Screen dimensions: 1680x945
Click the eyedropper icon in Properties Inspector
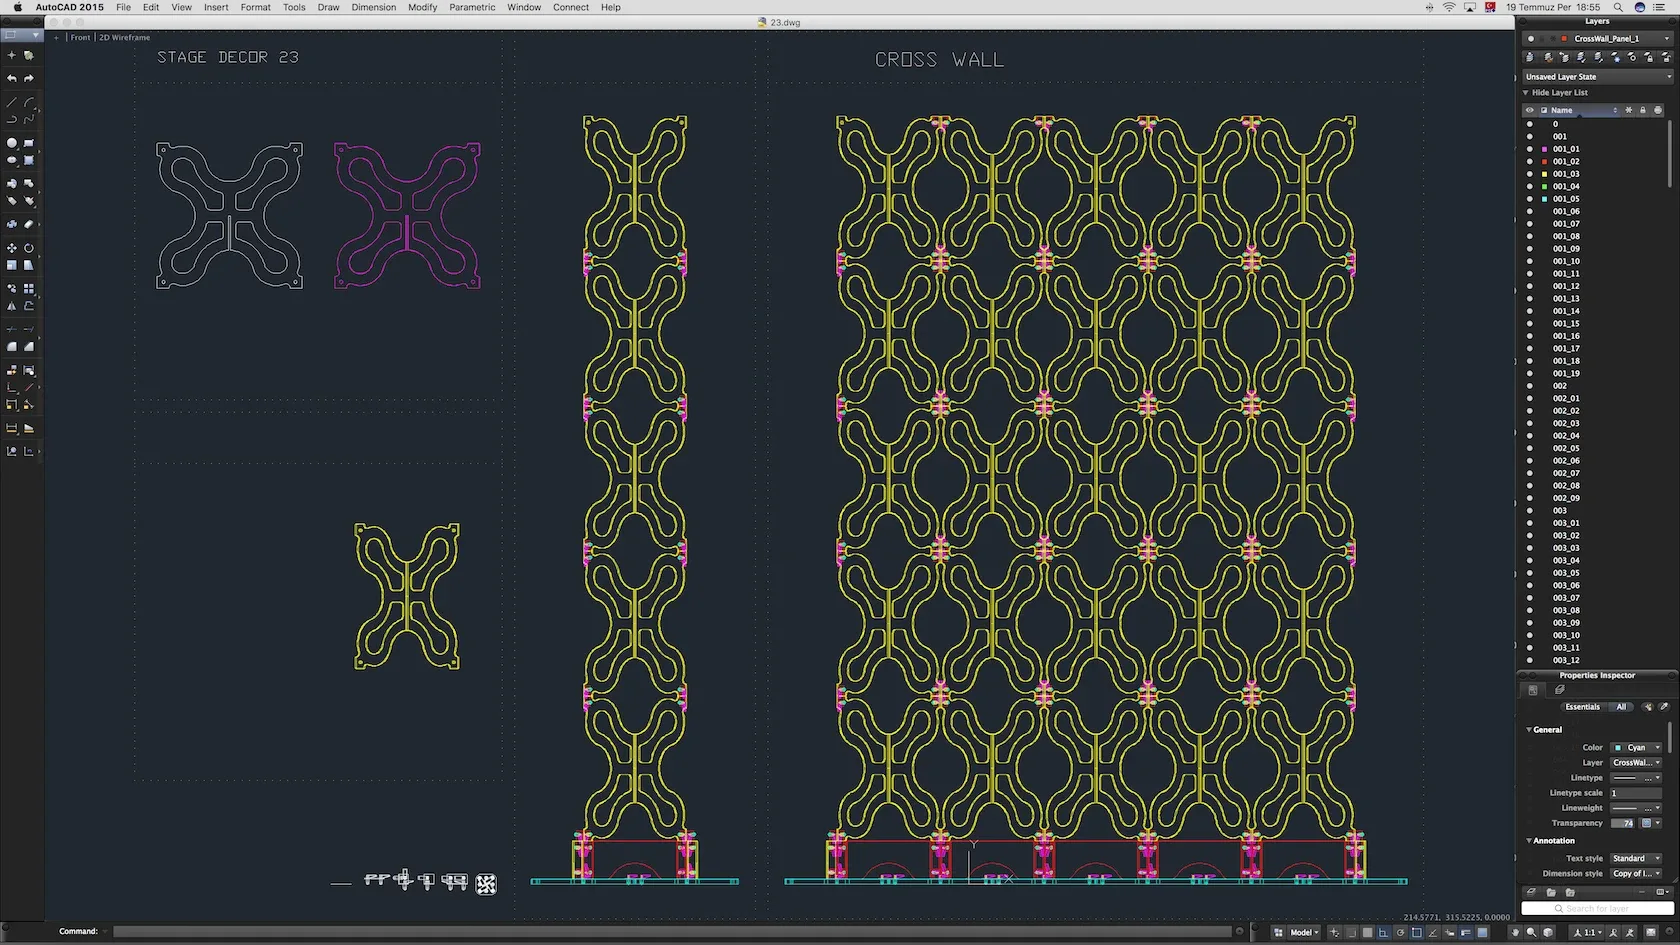pyautogui.click(x=1664, y=707)
